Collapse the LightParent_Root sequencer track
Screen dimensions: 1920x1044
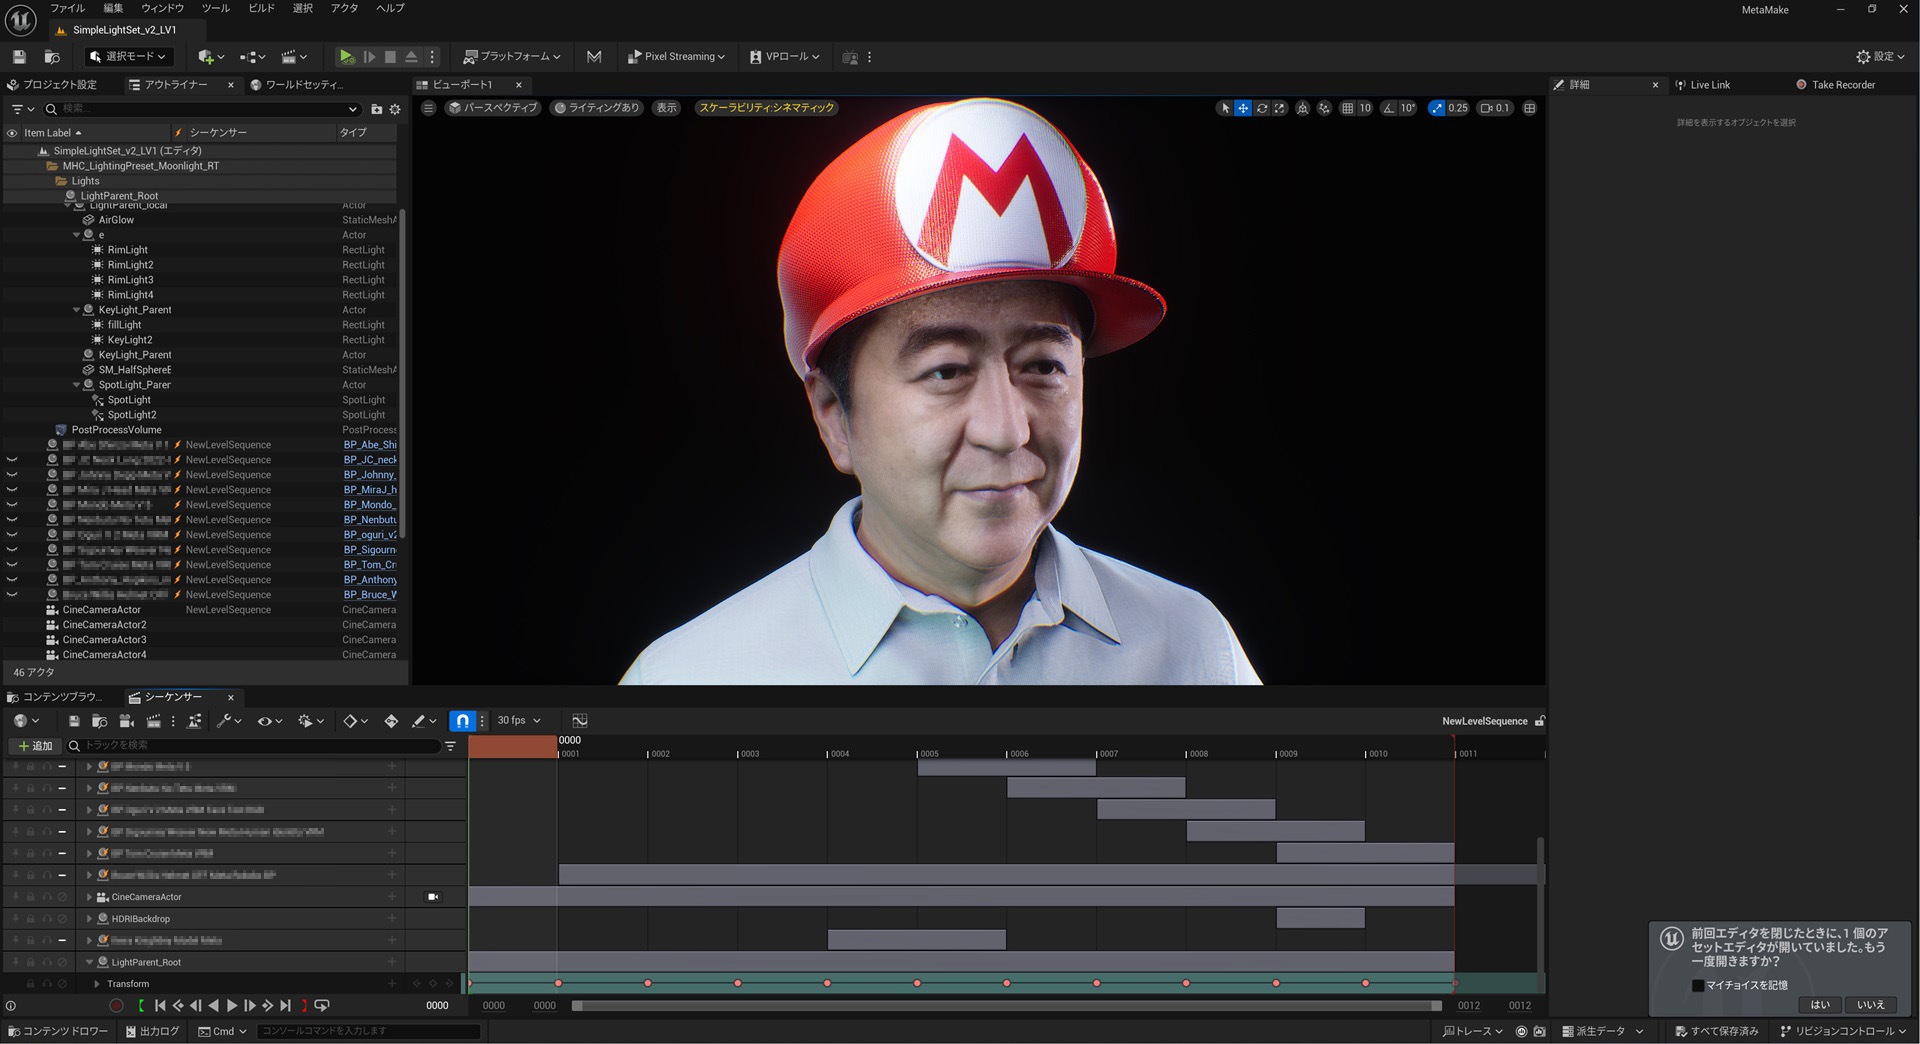click(89, 962)
